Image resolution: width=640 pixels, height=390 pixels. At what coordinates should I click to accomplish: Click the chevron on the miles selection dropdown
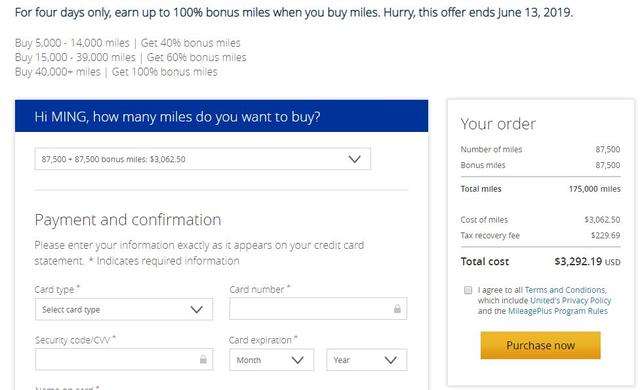point(354,159)
